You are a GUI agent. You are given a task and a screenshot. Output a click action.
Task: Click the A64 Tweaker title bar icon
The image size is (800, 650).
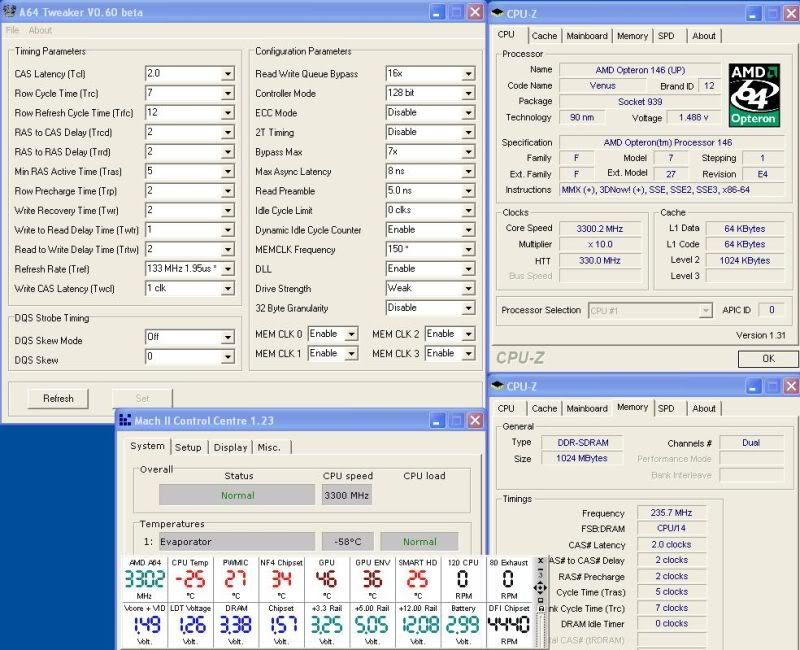pos(9,11)
